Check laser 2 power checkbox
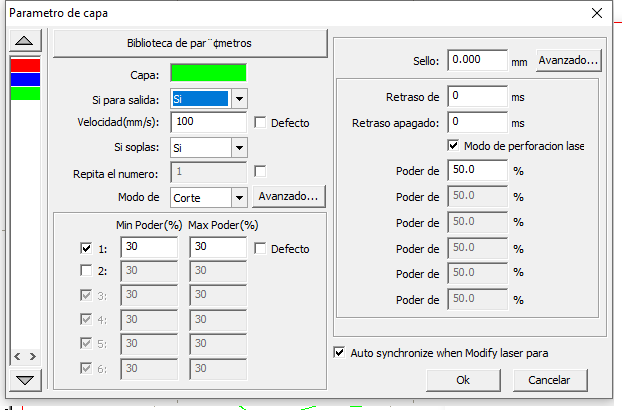This screenshot has width=622, height=410. (x=86, y=270)
